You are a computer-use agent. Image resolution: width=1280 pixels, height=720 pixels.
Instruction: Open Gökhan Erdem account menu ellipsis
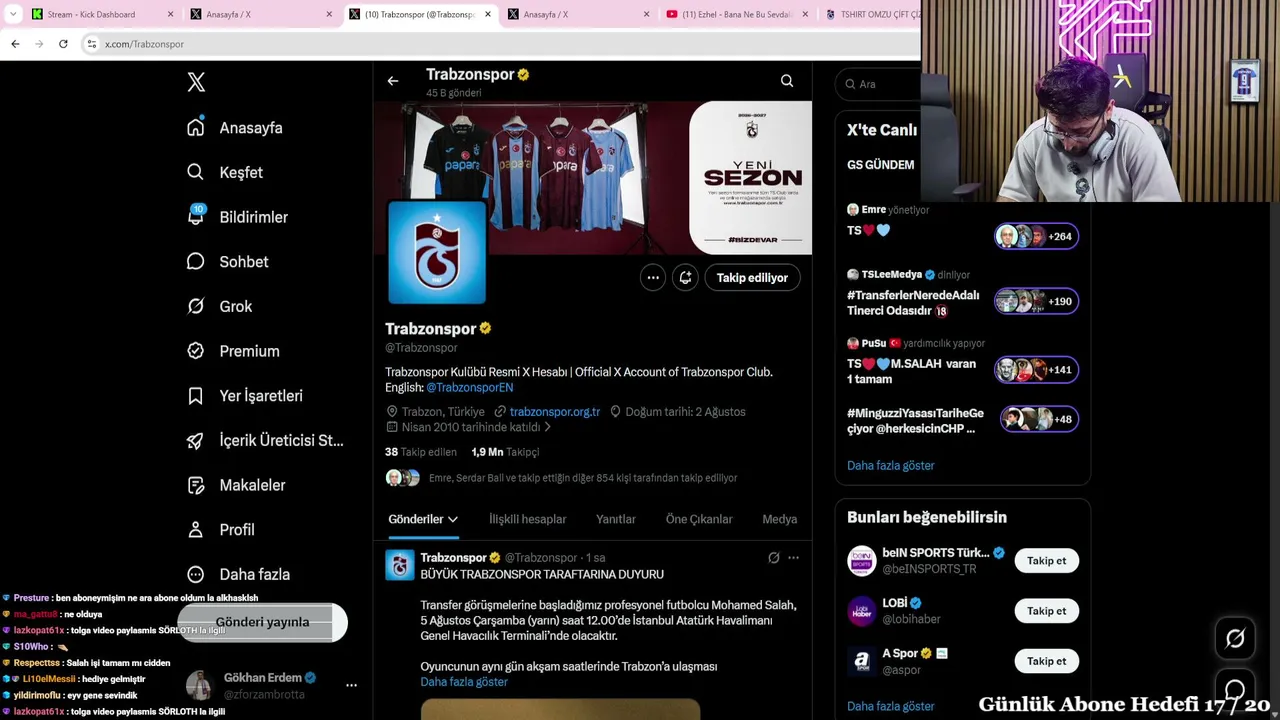click(x=351, y=685)
